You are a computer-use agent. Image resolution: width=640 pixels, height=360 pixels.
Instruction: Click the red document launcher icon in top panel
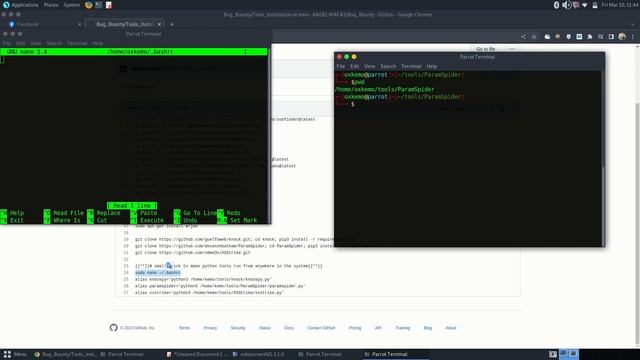click(109, 5)
